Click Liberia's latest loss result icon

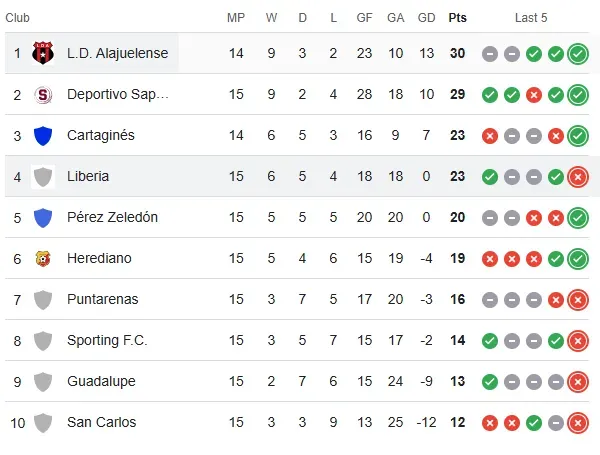click(577, 177)
